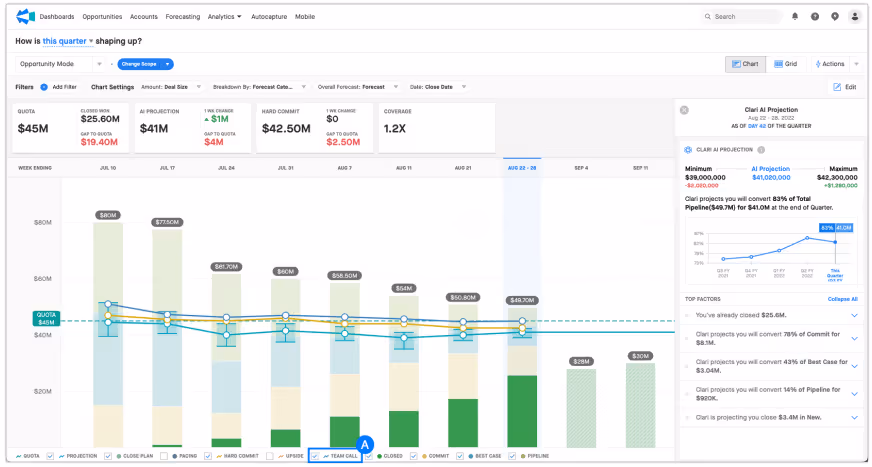Open the Breakdown By dropdown
872x467 pixels.
260,87
